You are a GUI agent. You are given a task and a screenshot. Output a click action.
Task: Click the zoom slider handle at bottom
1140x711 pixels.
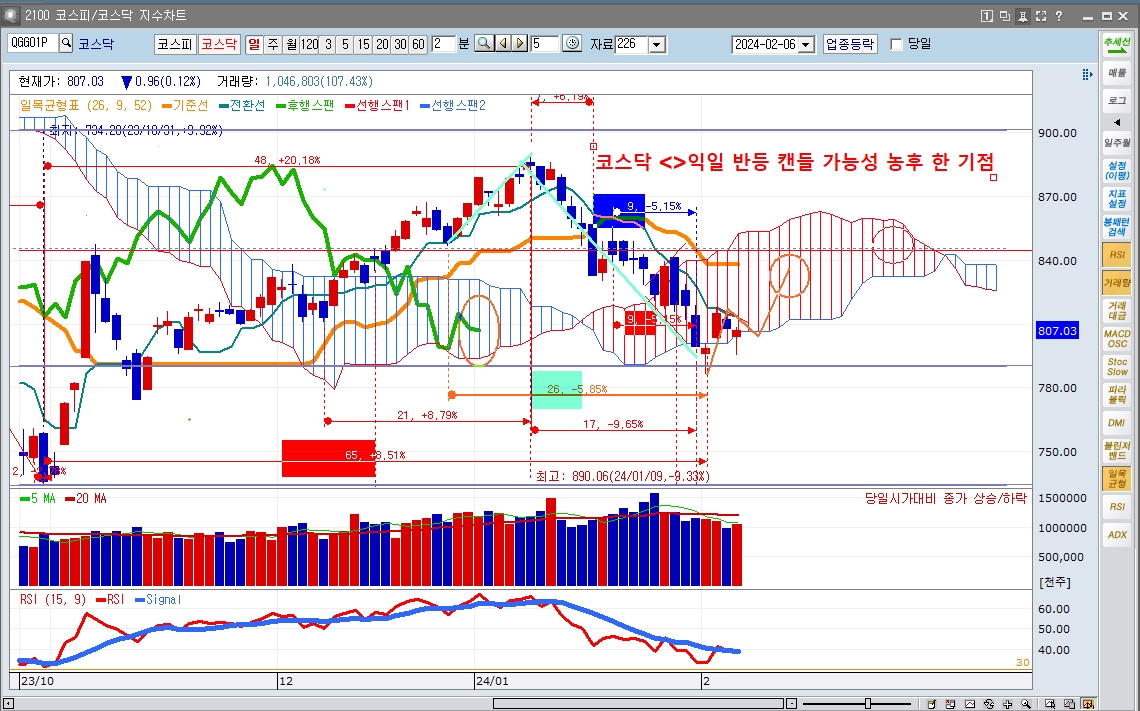867,703
